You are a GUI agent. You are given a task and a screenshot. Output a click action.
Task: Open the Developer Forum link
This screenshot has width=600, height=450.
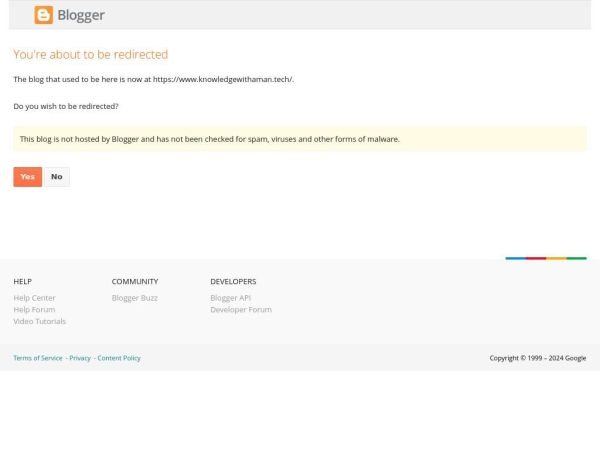pyautogui.click(x=241, y=310)
